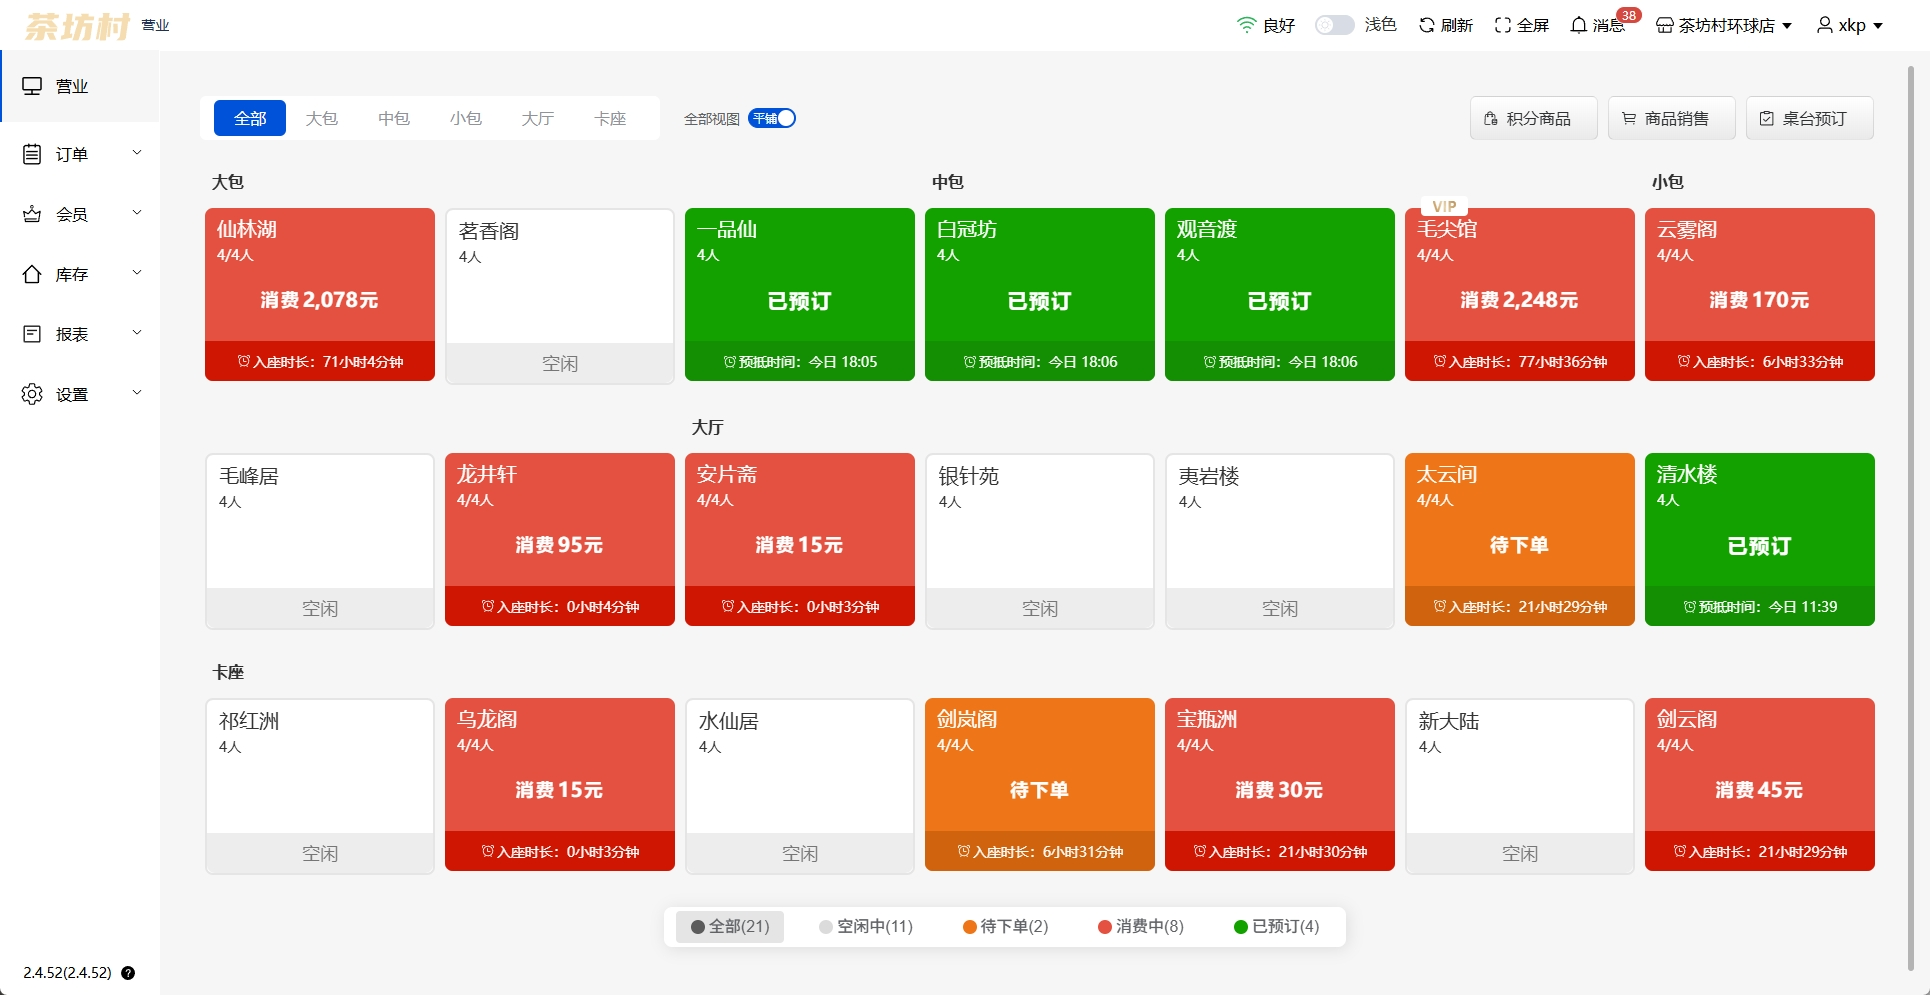Switch to the 小包 tab
The width and height of the screenshot is (1930, 995).
click(466, 118)
